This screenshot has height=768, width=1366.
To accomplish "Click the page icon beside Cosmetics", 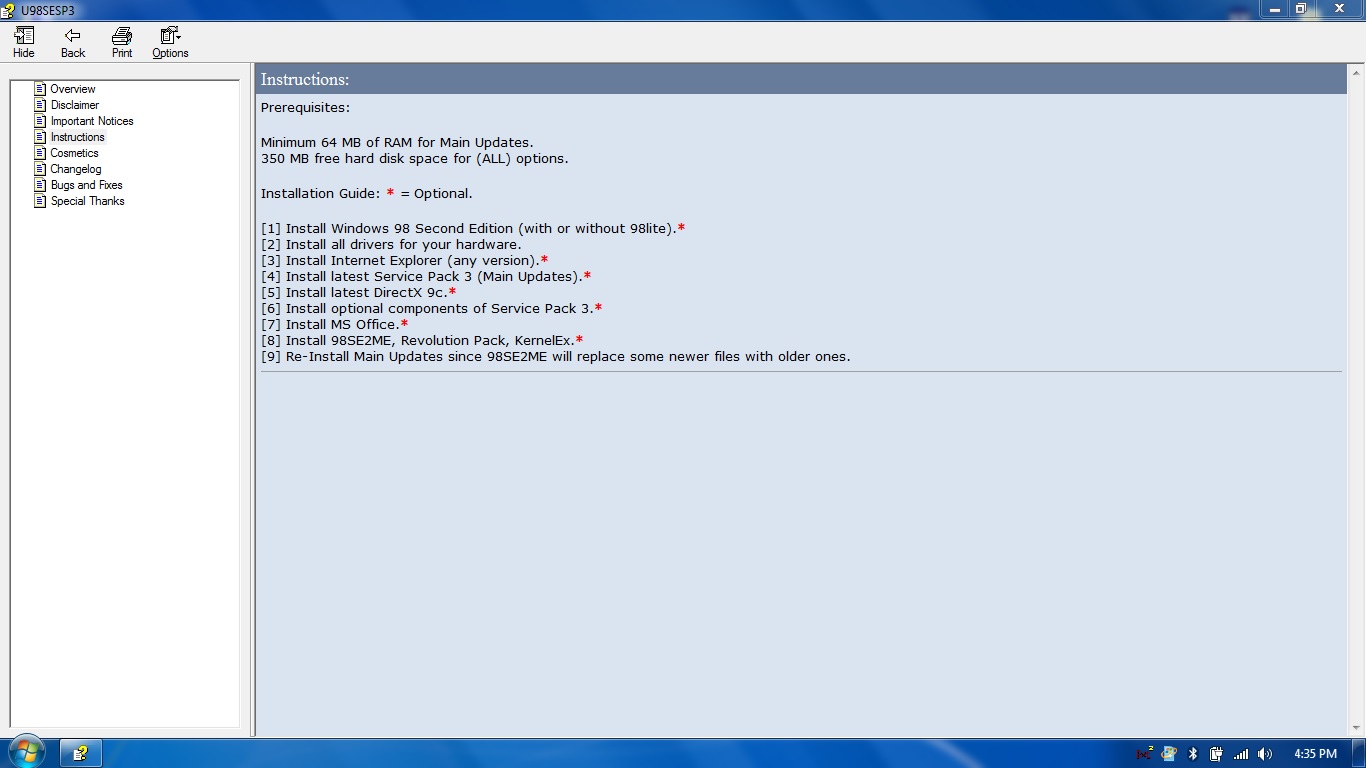I will click(x=40, y=153).
